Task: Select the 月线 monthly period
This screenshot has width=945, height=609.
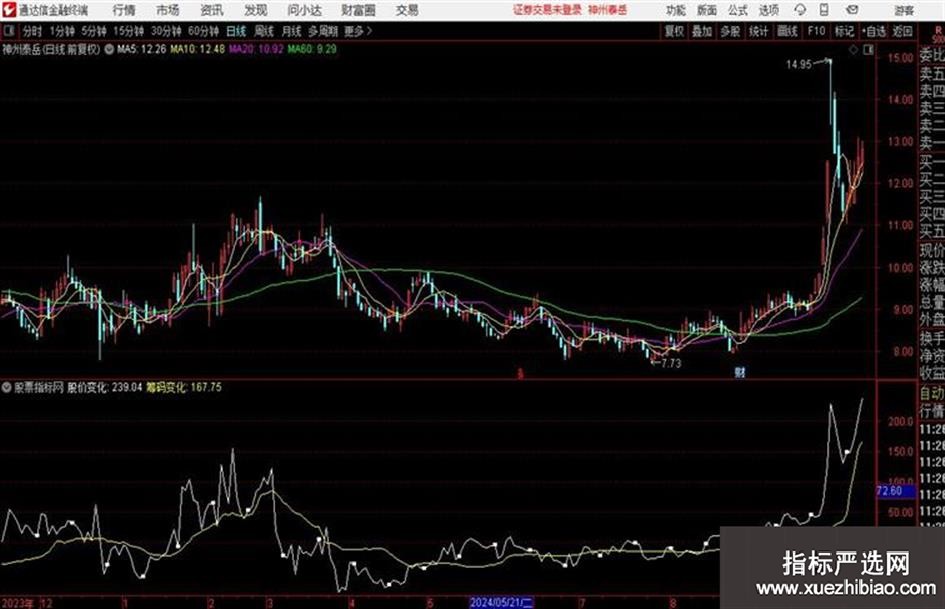Action: (x=292, y=31)
